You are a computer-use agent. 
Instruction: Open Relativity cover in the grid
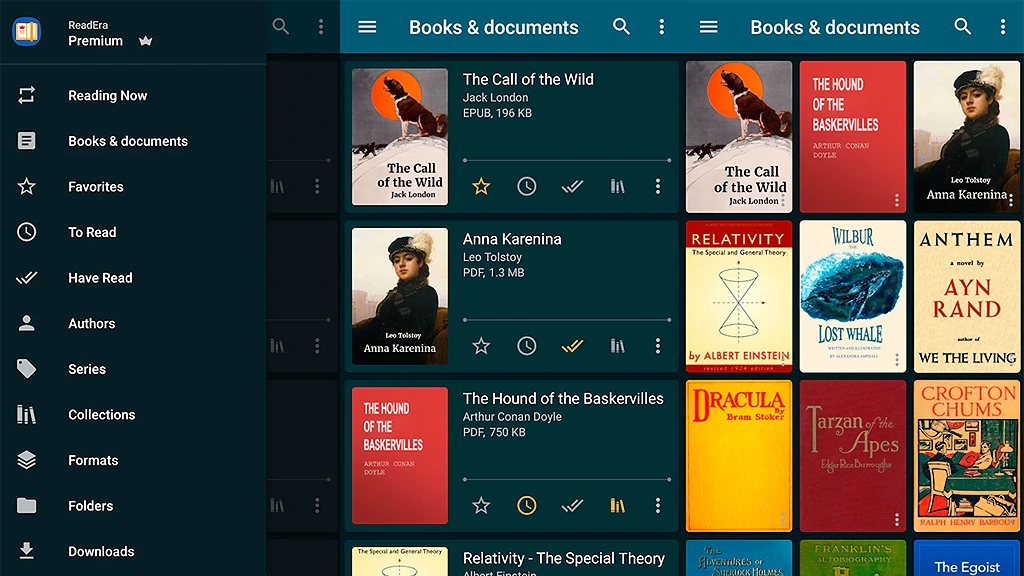click(x=739, y=296)
